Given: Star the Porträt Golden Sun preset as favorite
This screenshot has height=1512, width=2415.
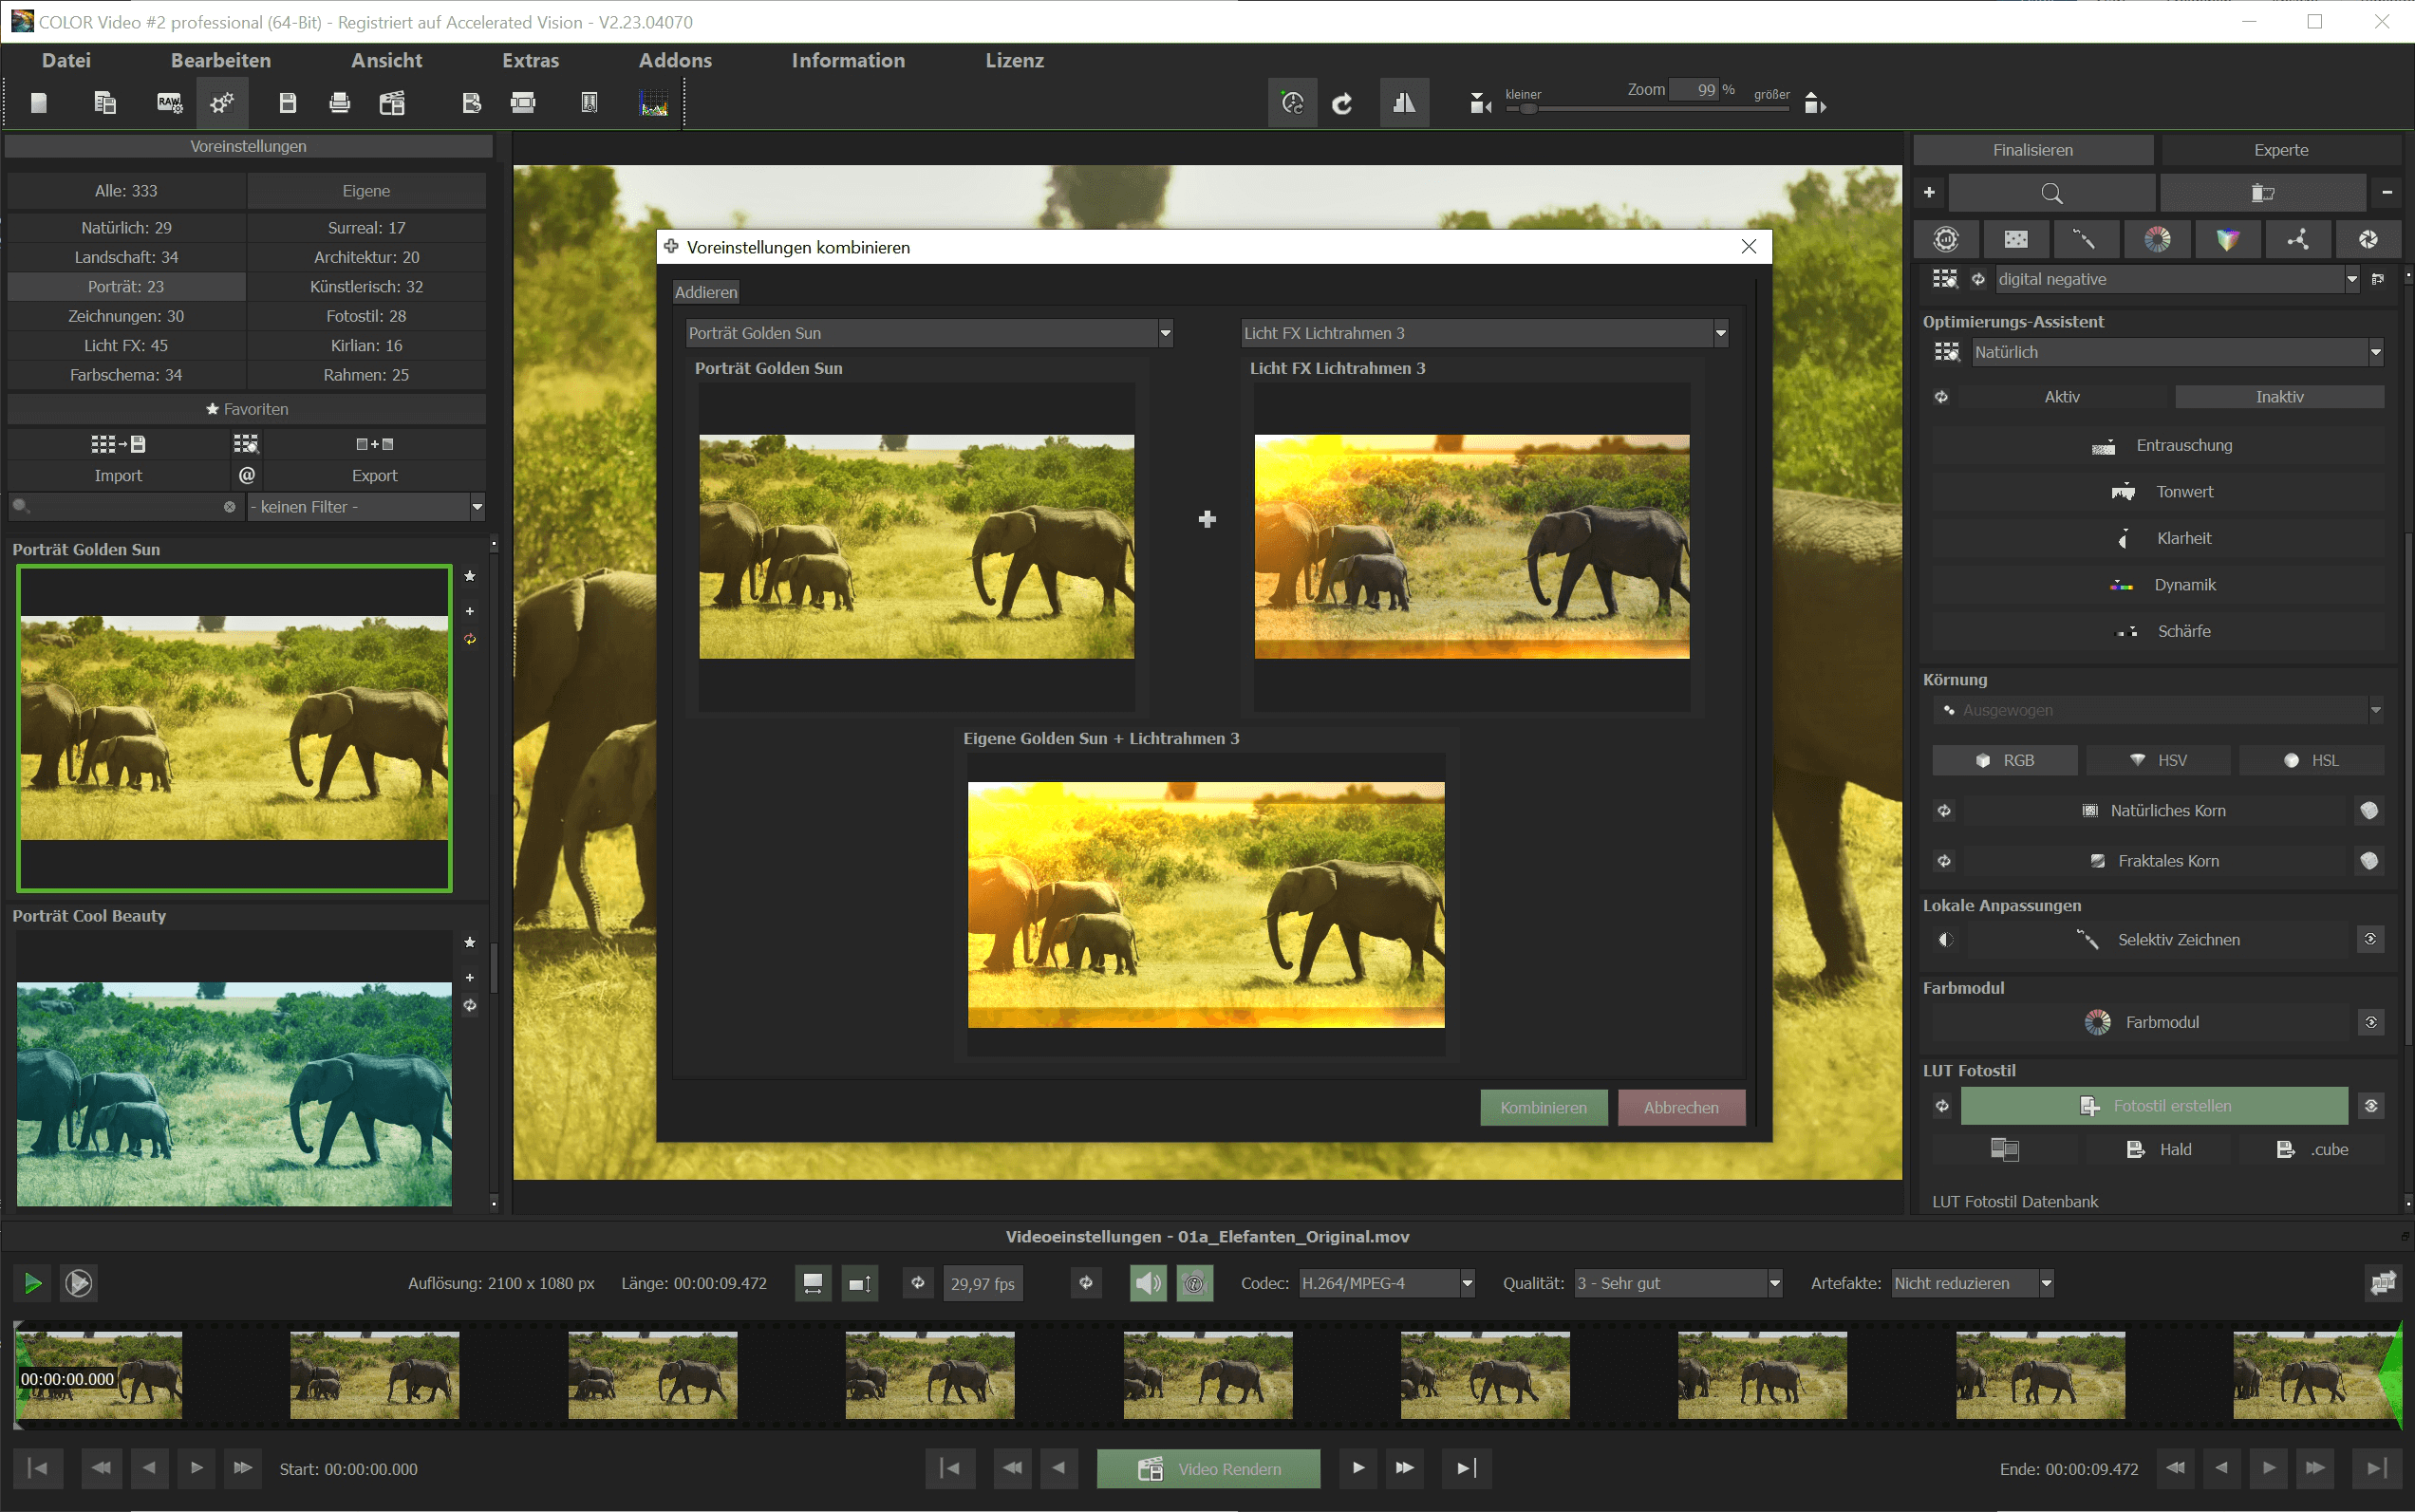Looking at the screenshot, I should [x=469, y=576].
